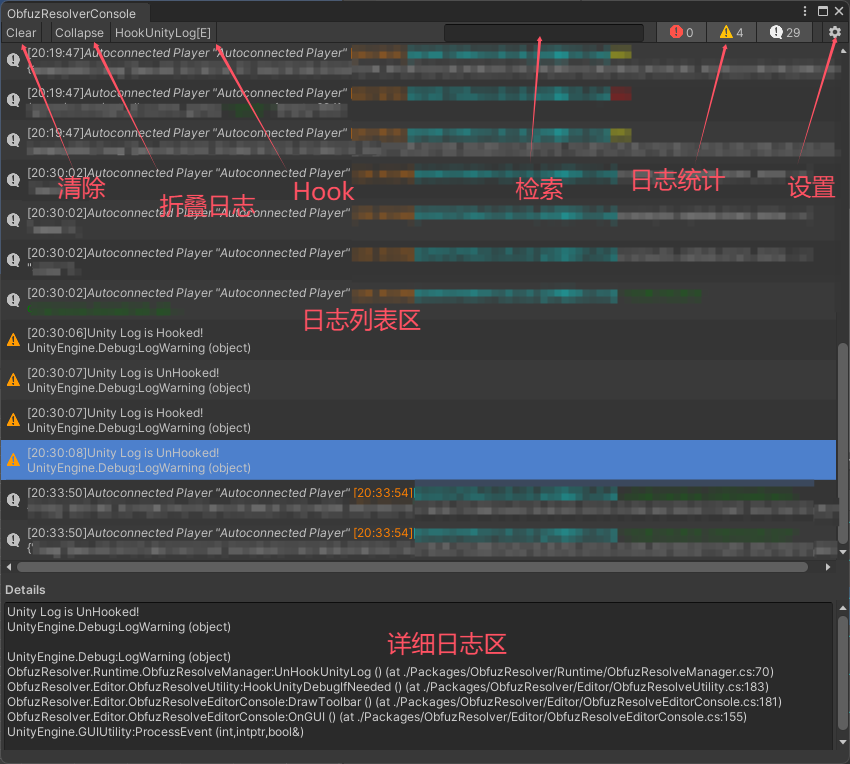850x764 pixels.
Task: Click the horizontal scrollbar right arrow
Action: click(828, 567)
